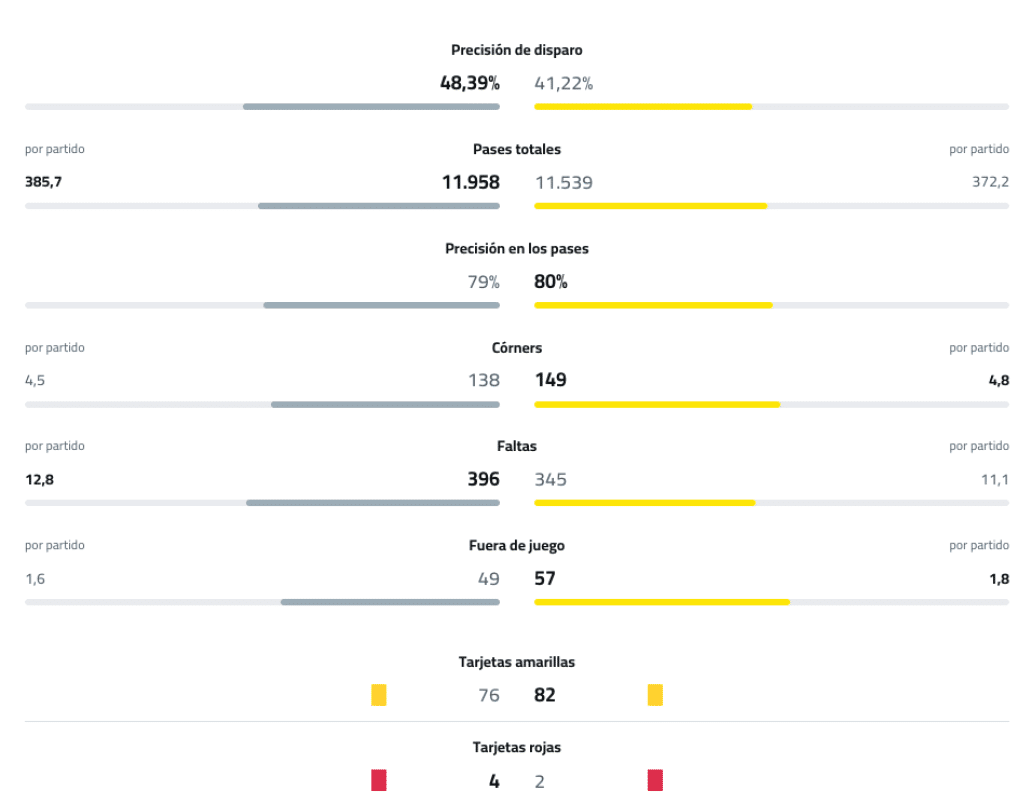Image resolution: width=1025 pixels, height=810 pixels.
Task: Click the yellow pass accuracy bar
Action: tap(653, 305)
